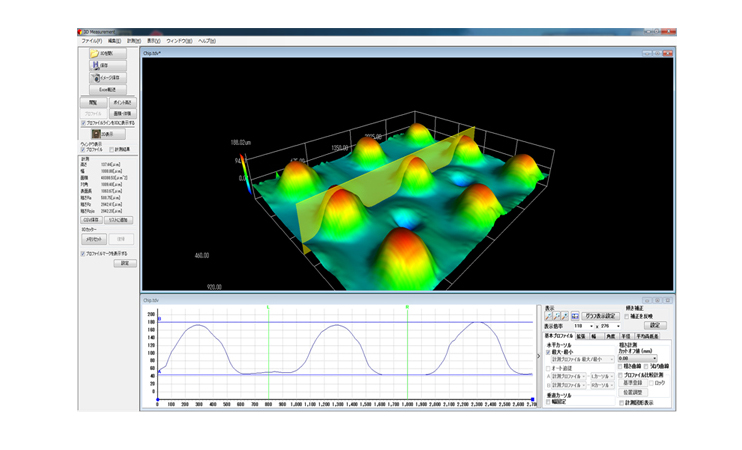Open row B 計測プロファイル dropdown
This screenshot has height=450, width=742.
(569, 385)
